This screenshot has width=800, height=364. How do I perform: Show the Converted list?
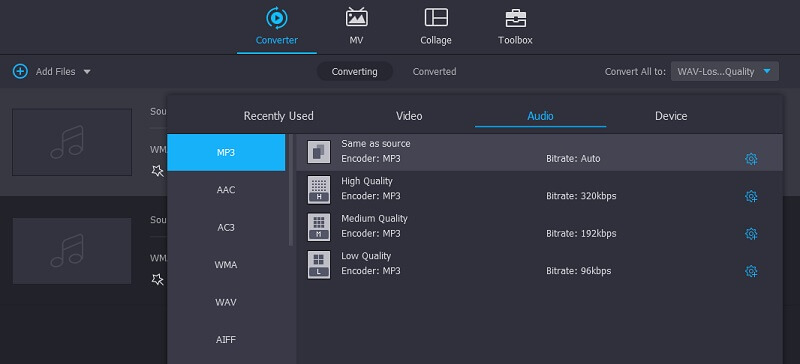coord(434,71)
